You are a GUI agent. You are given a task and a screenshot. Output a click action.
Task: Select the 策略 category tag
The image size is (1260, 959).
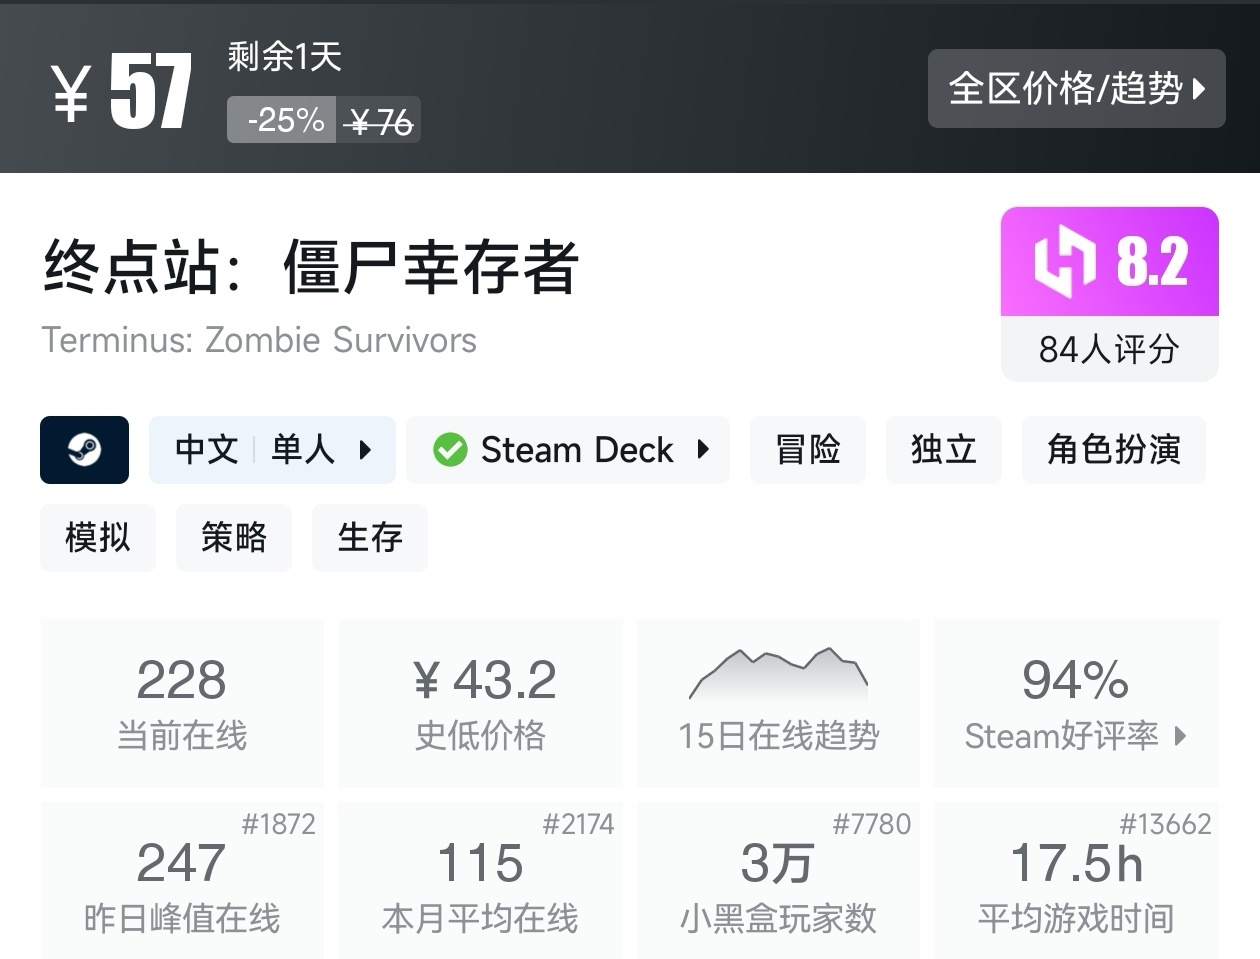(234, 538)
